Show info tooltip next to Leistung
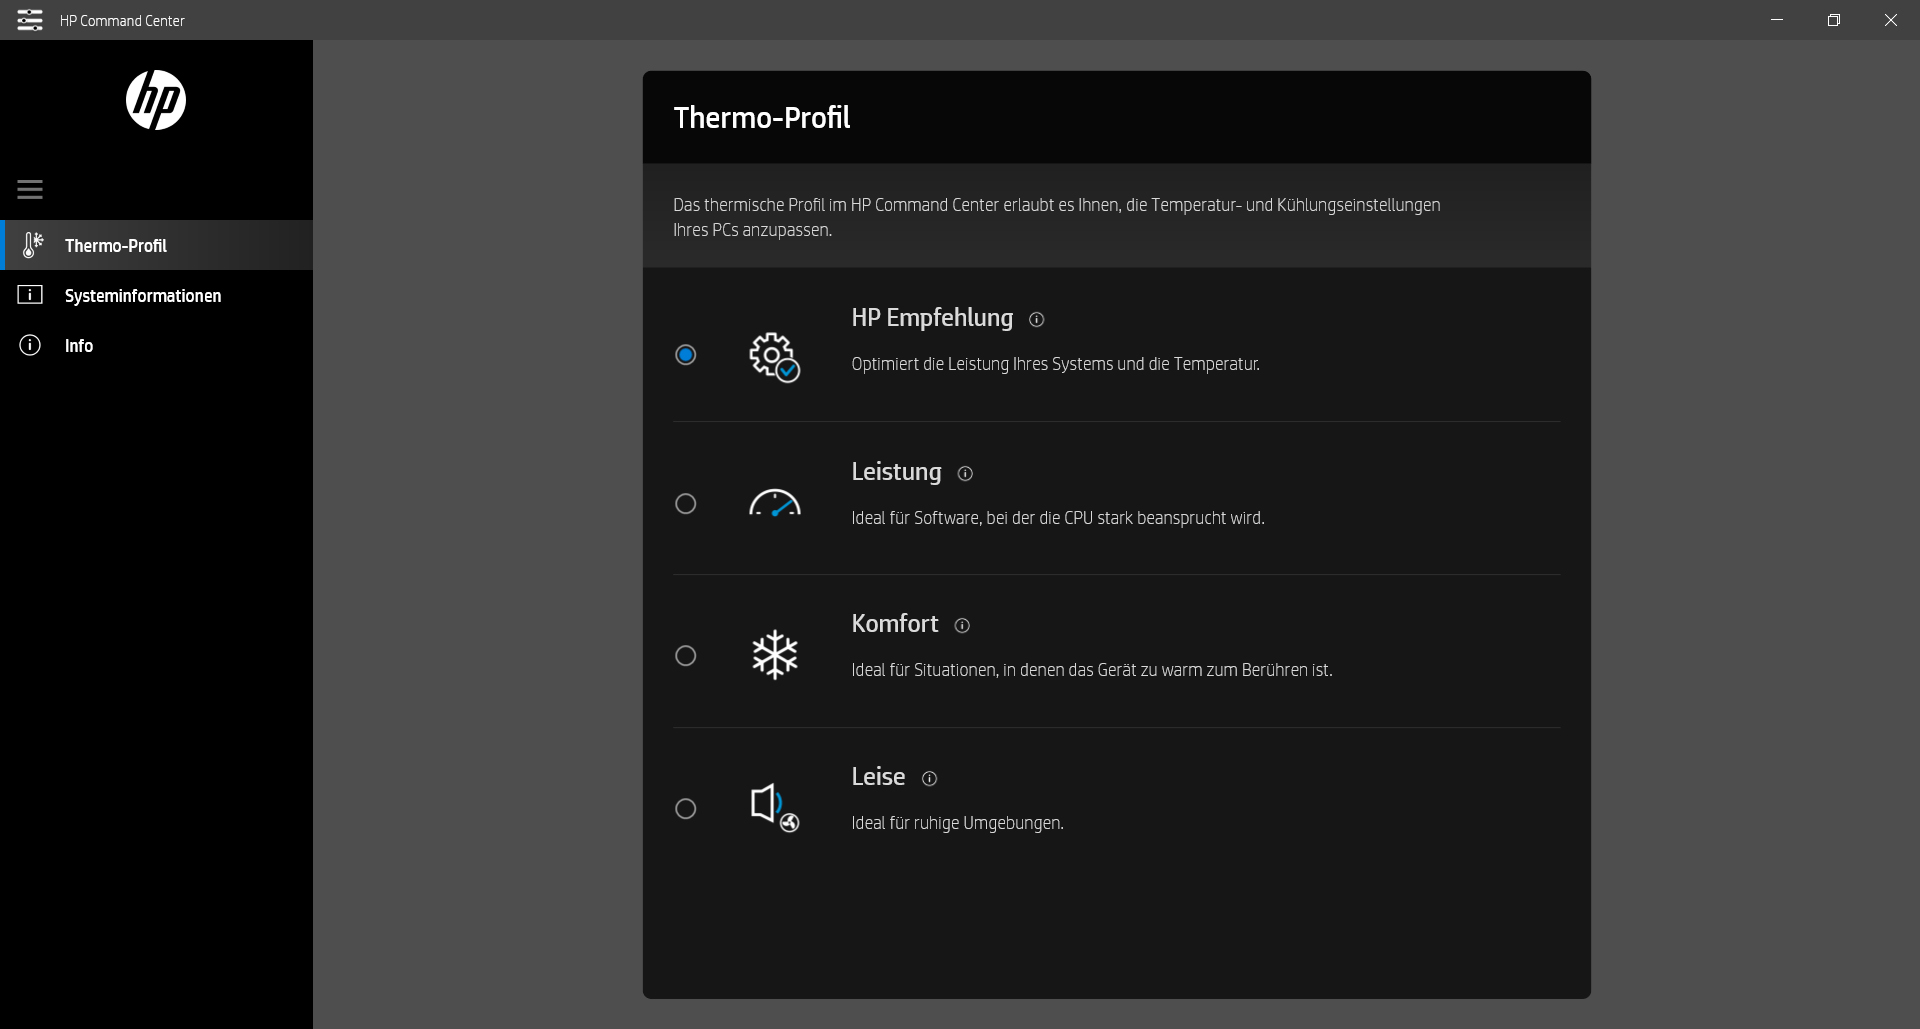Image resolution: width=1920 pixels, height=1029 pixels. click(x=965, y=474)
